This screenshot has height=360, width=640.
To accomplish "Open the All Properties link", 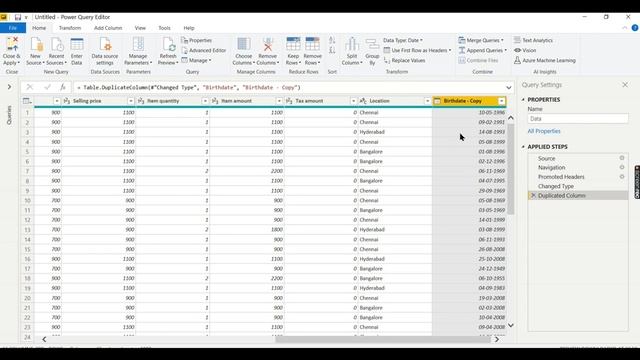I will pyautogui.click(x=544, y=131).
